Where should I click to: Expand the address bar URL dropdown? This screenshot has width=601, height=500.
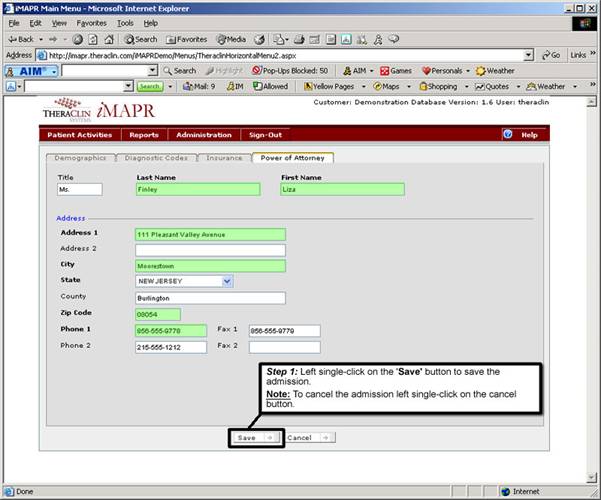point(528,55)
